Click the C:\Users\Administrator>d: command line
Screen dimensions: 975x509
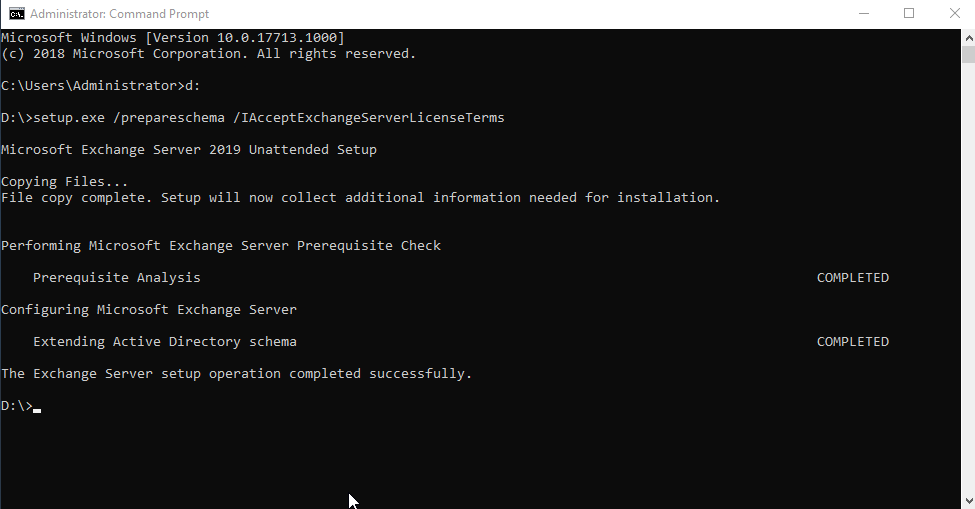(x=100, y=86)
